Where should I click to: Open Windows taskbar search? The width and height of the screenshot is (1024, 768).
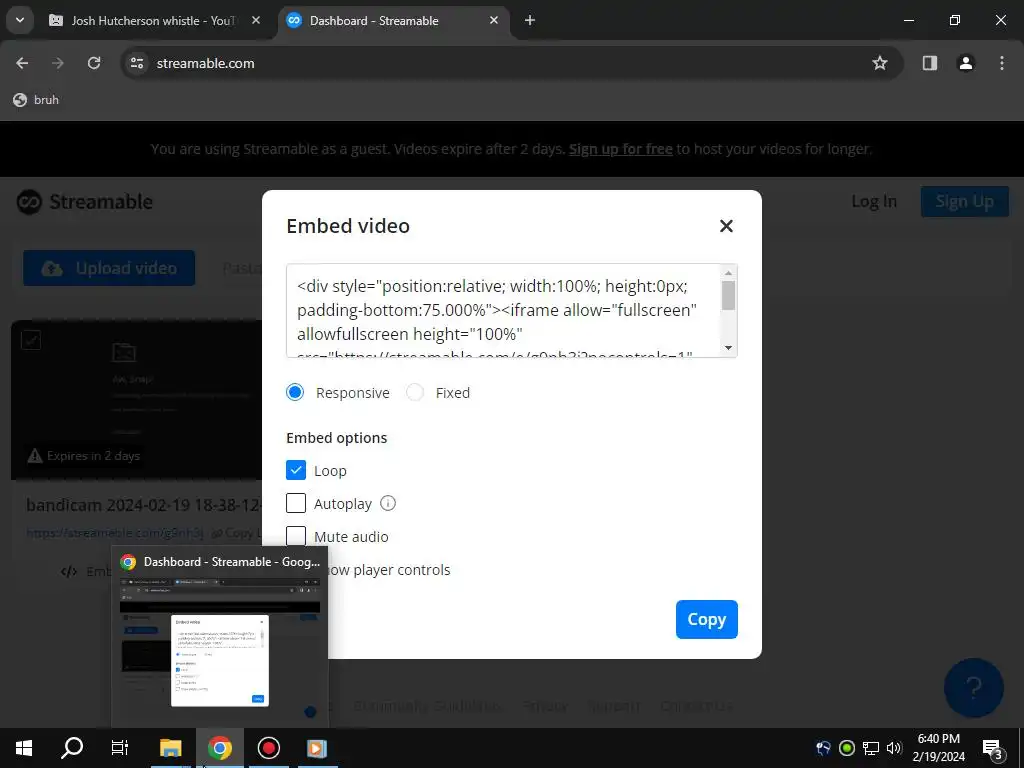point(72,748)
